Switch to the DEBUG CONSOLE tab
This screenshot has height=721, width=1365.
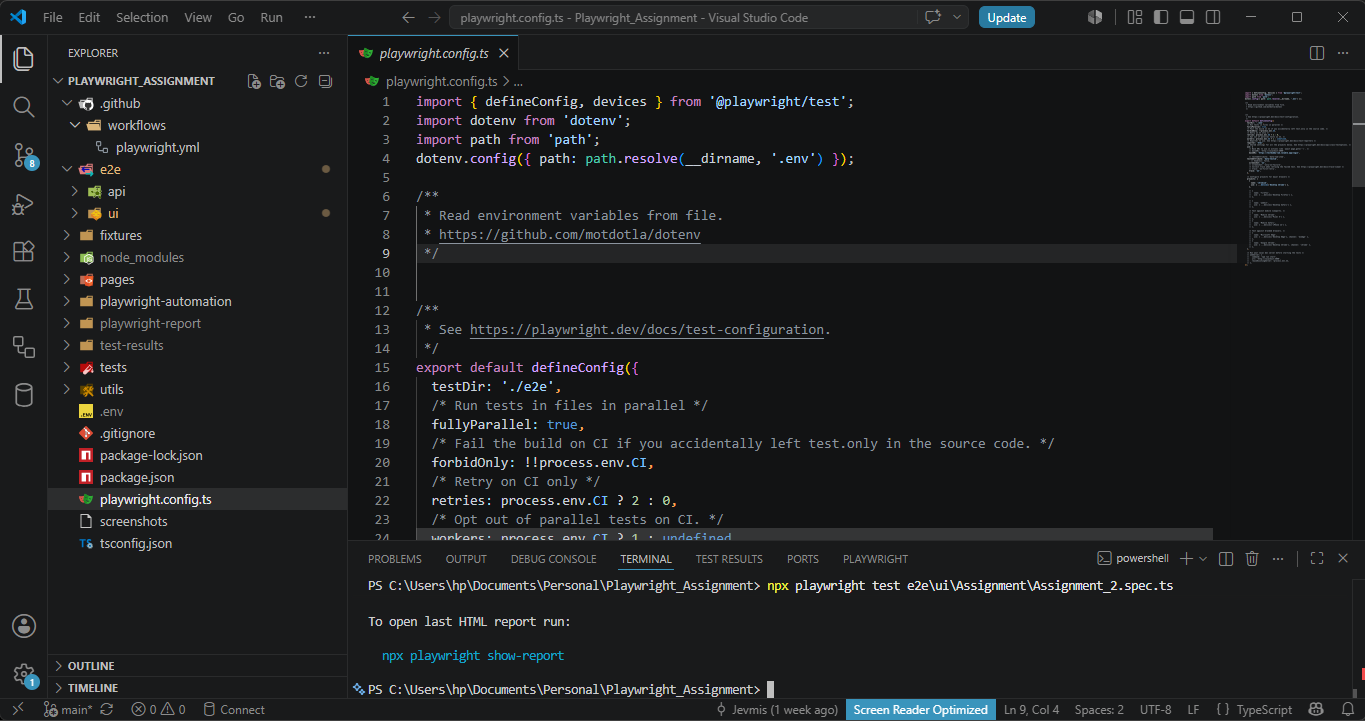[x=553, y=559]
